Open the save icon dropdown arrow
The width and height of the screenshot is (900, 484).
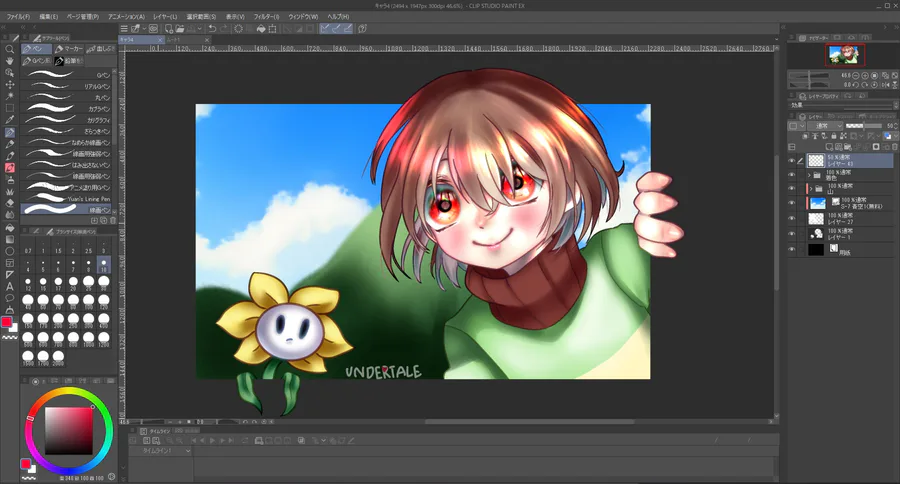coord(199,28)
